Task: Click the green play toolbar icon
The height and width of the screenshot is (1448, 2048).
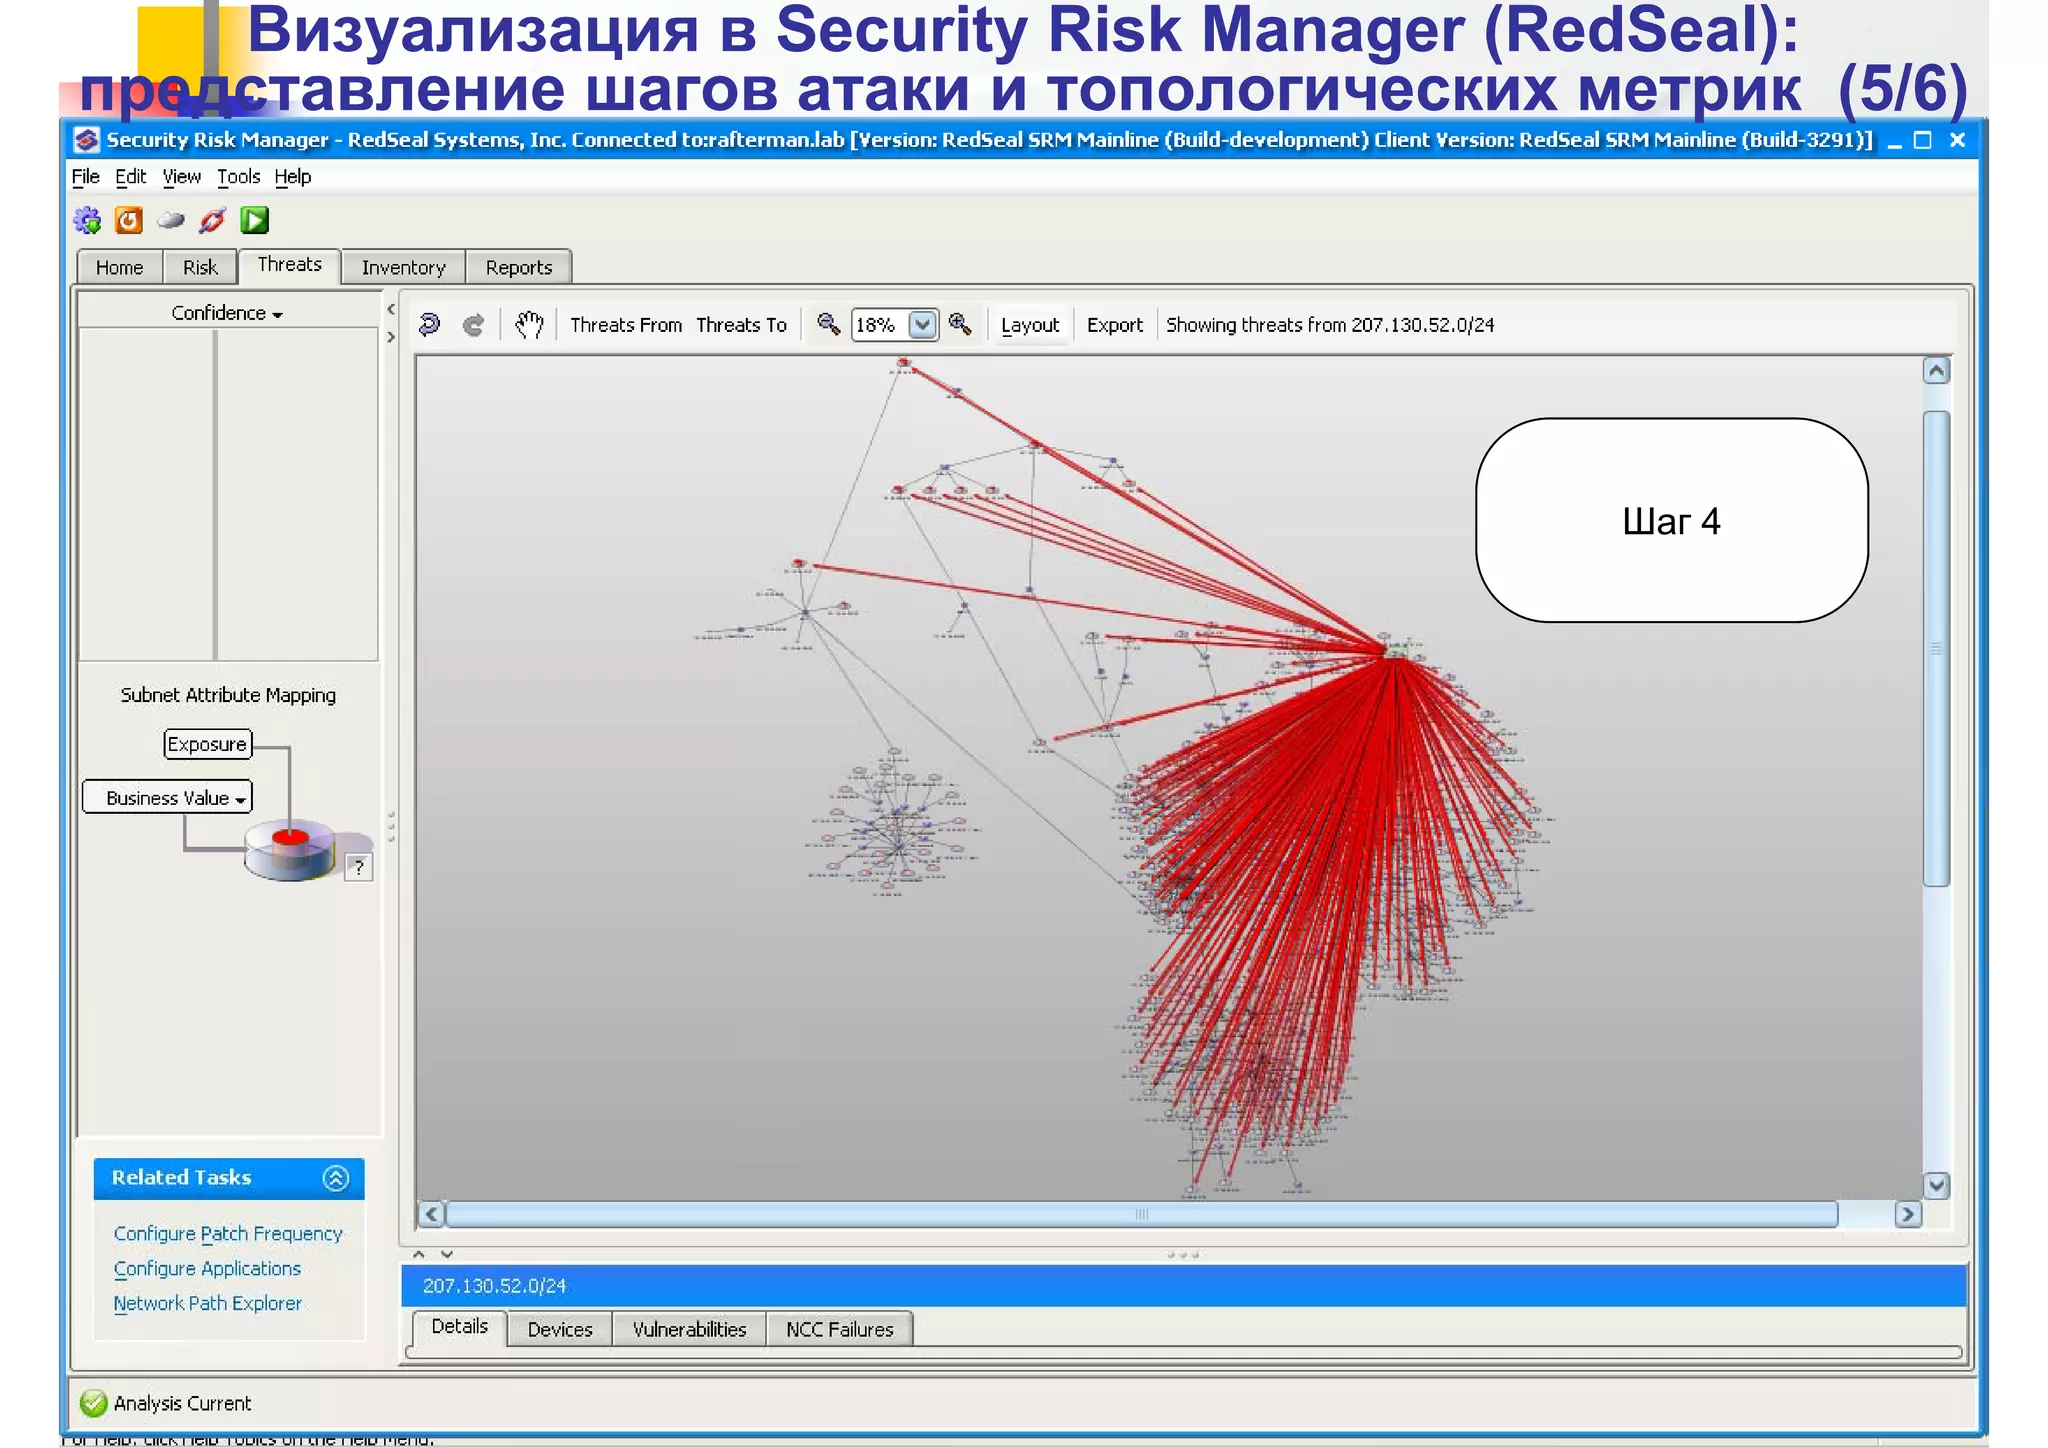Action: coord(254,220)
